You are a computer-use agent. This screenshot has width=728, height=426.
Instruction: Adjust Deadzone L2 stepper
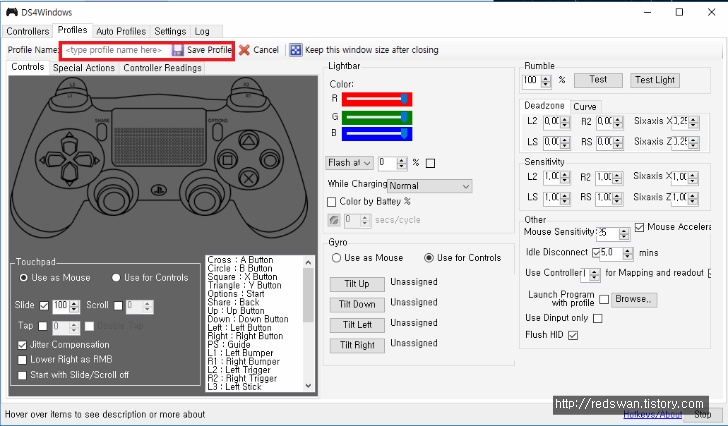(x=565, y=123)
